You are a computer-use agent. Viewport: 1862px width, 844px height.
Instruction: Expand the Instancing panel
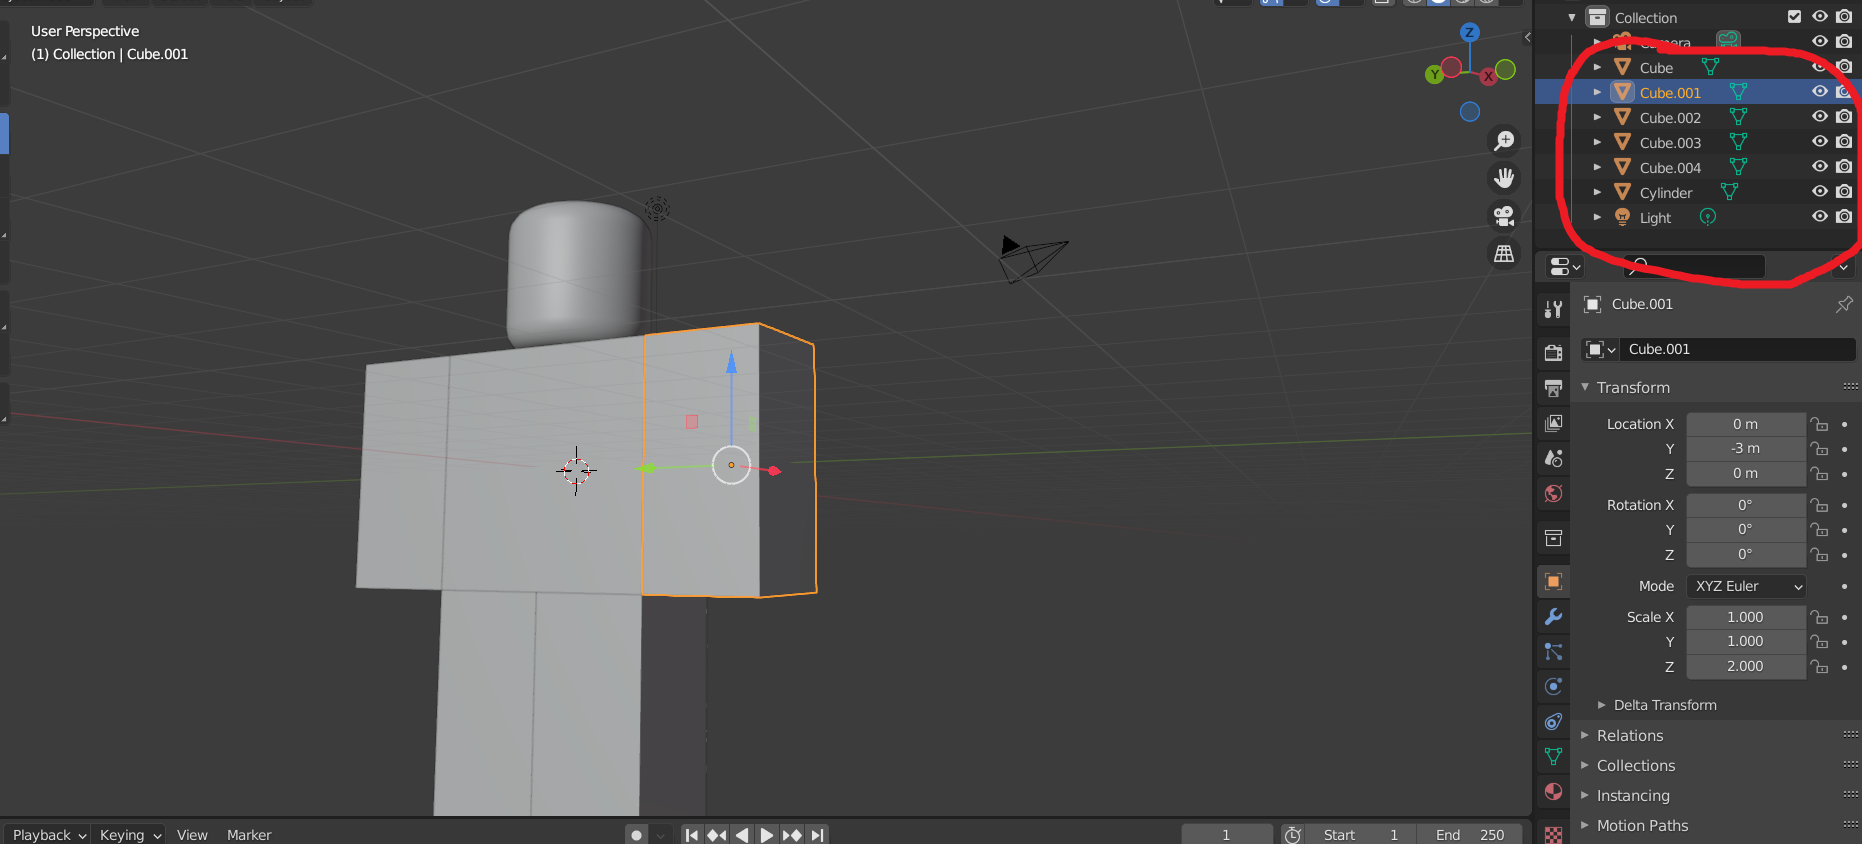[x=1585, y=795]
